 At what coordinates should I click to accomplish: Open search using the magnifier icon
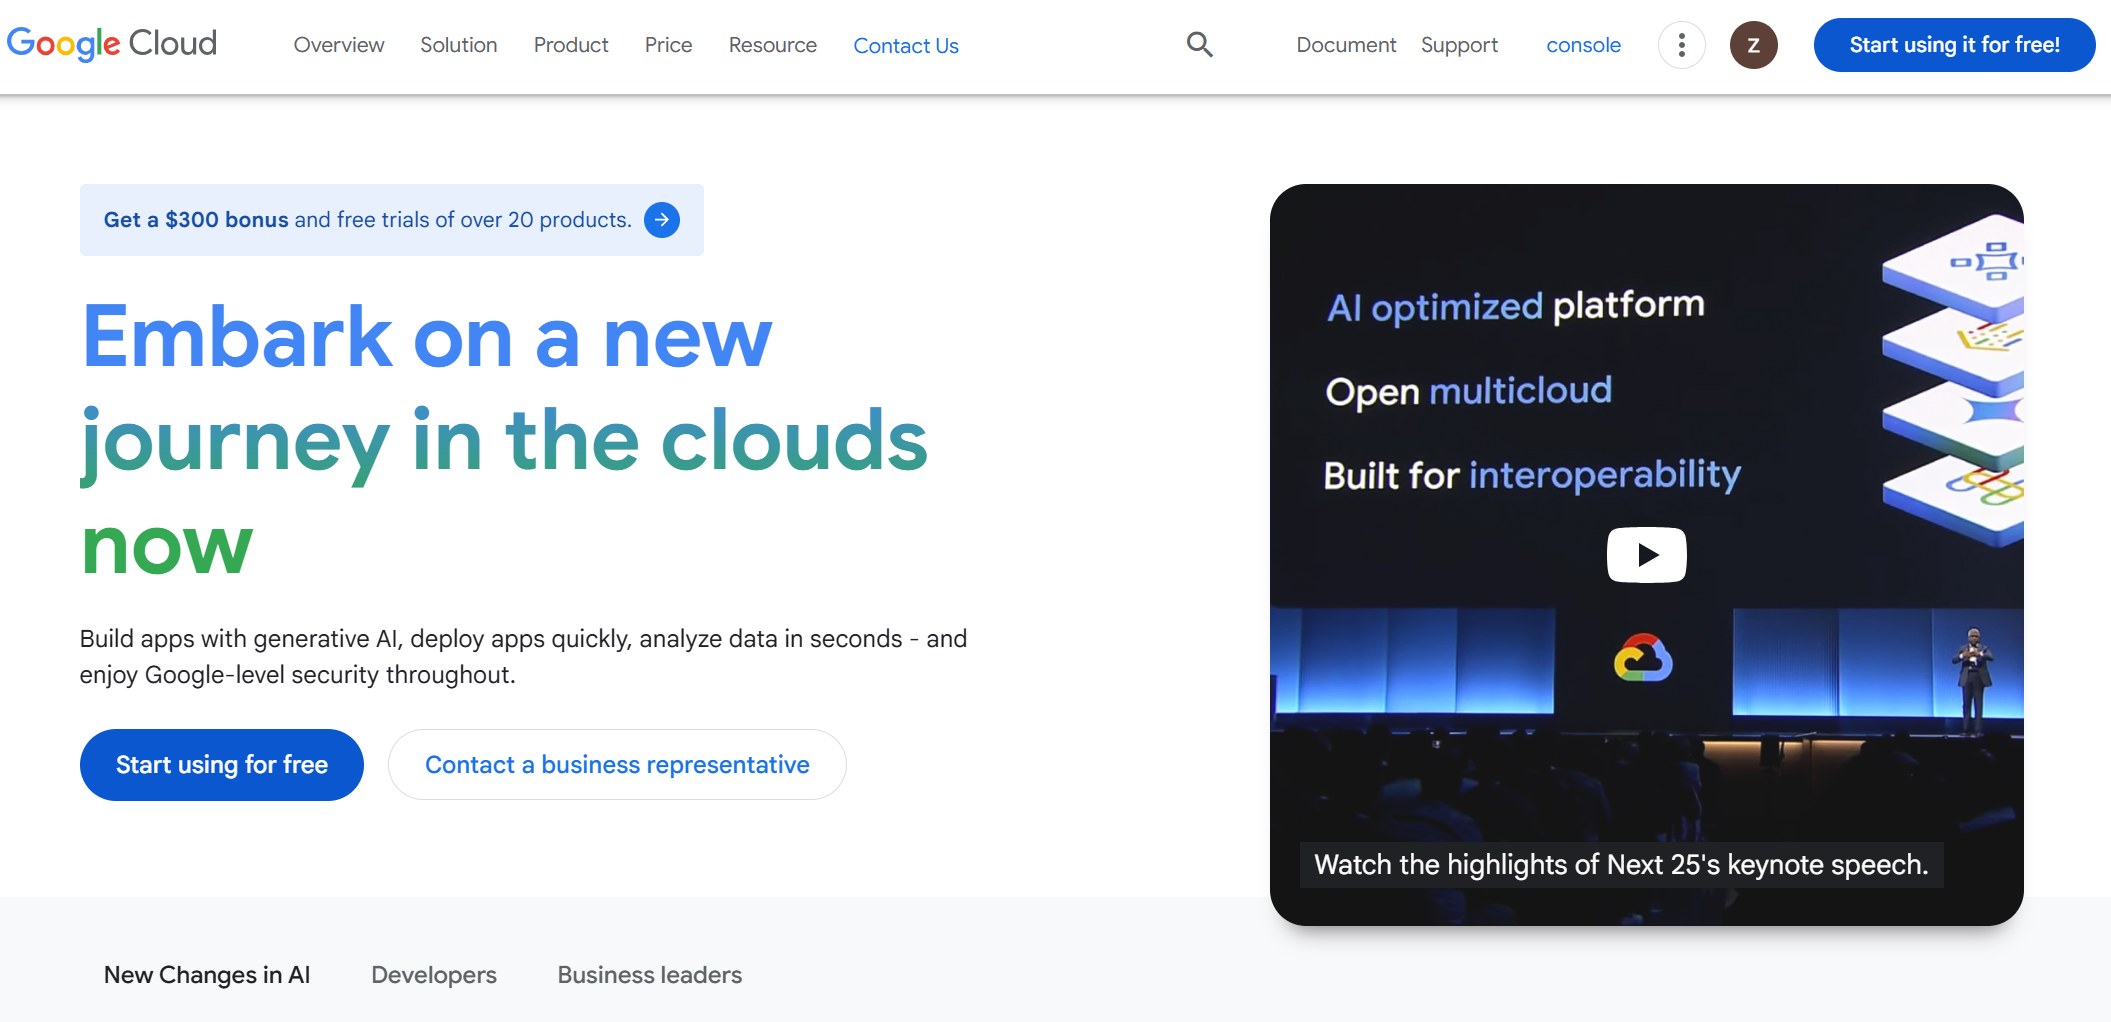tap(1199, 45)
